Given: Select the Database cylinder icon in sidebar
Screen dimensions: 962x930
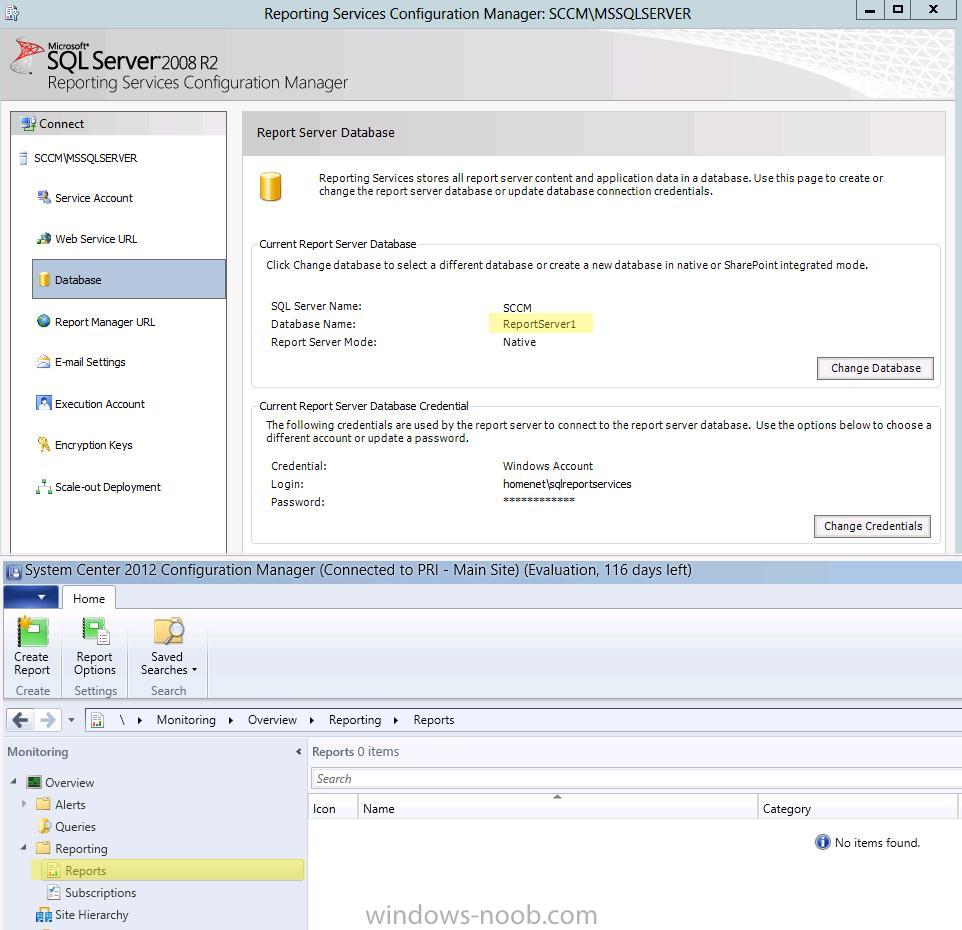Looking at the screenshot, I should point(44,280).
